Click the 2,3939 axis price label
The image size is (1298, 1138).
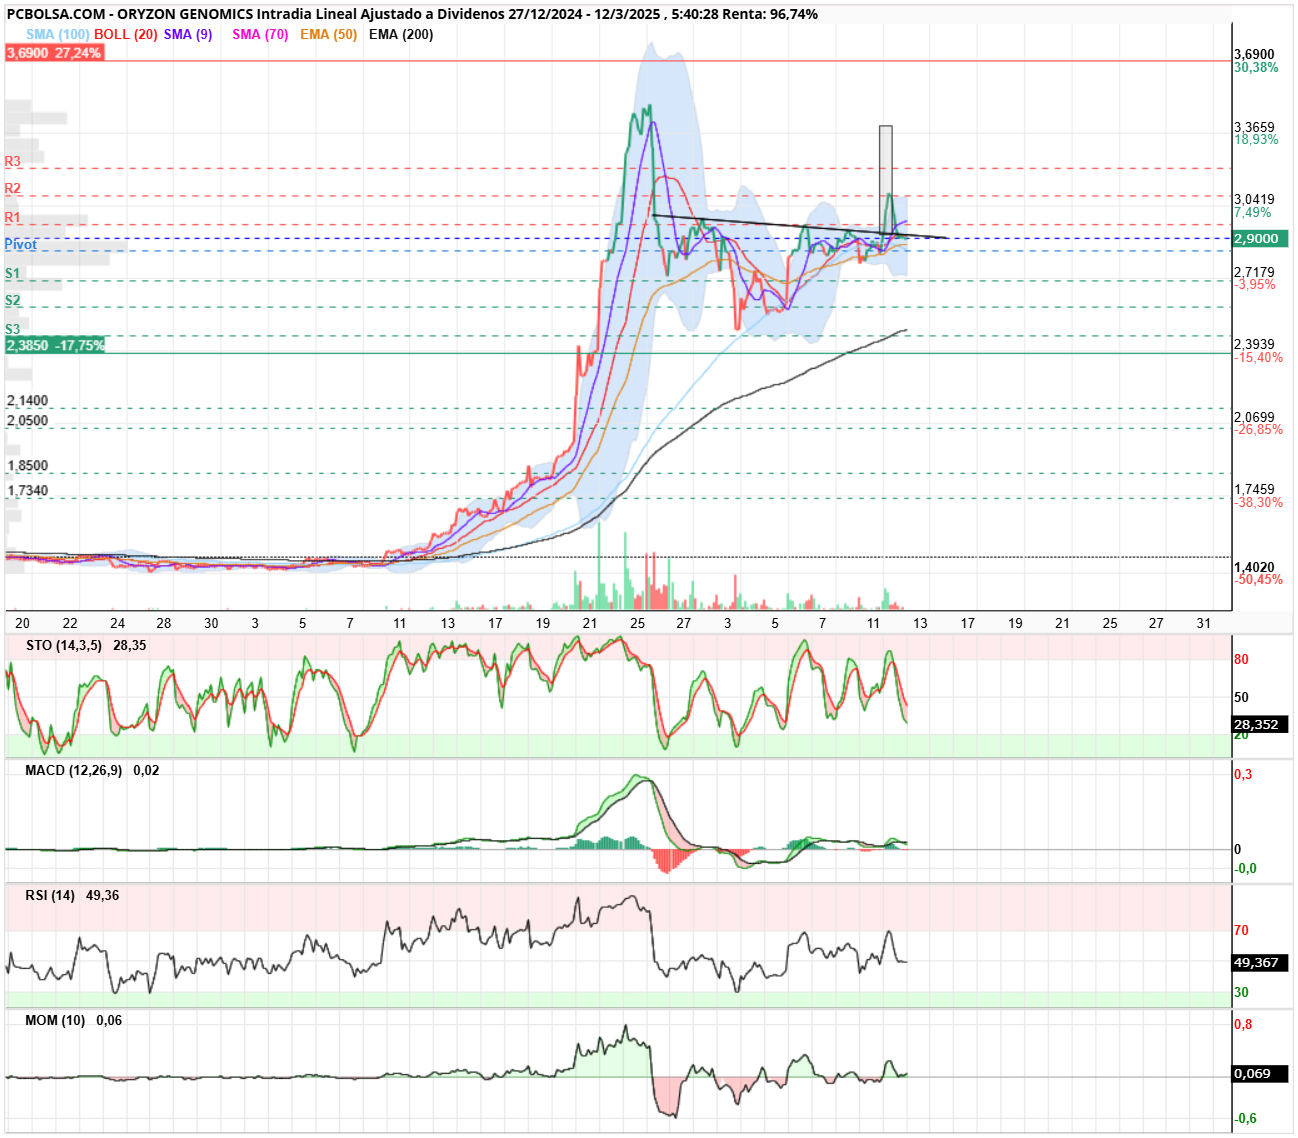click(1254, 344)
